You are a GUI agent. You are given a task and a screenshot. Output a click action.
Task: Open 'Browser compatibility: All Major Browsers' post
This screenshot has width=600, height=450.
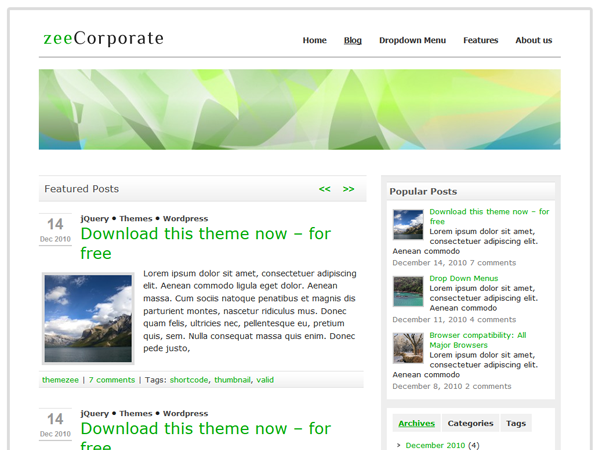pyautogui.click(x=477, y=341)
